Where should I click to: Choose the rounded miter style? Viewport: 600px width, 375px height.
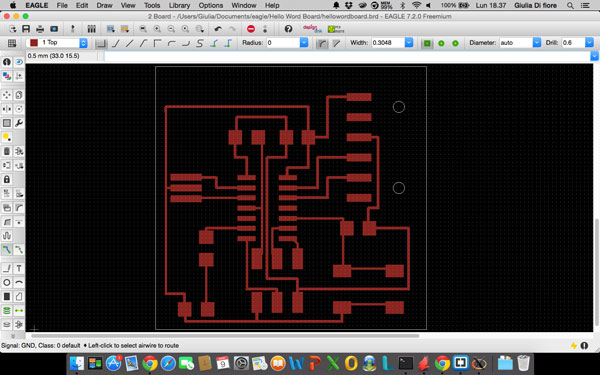point(322,43)
